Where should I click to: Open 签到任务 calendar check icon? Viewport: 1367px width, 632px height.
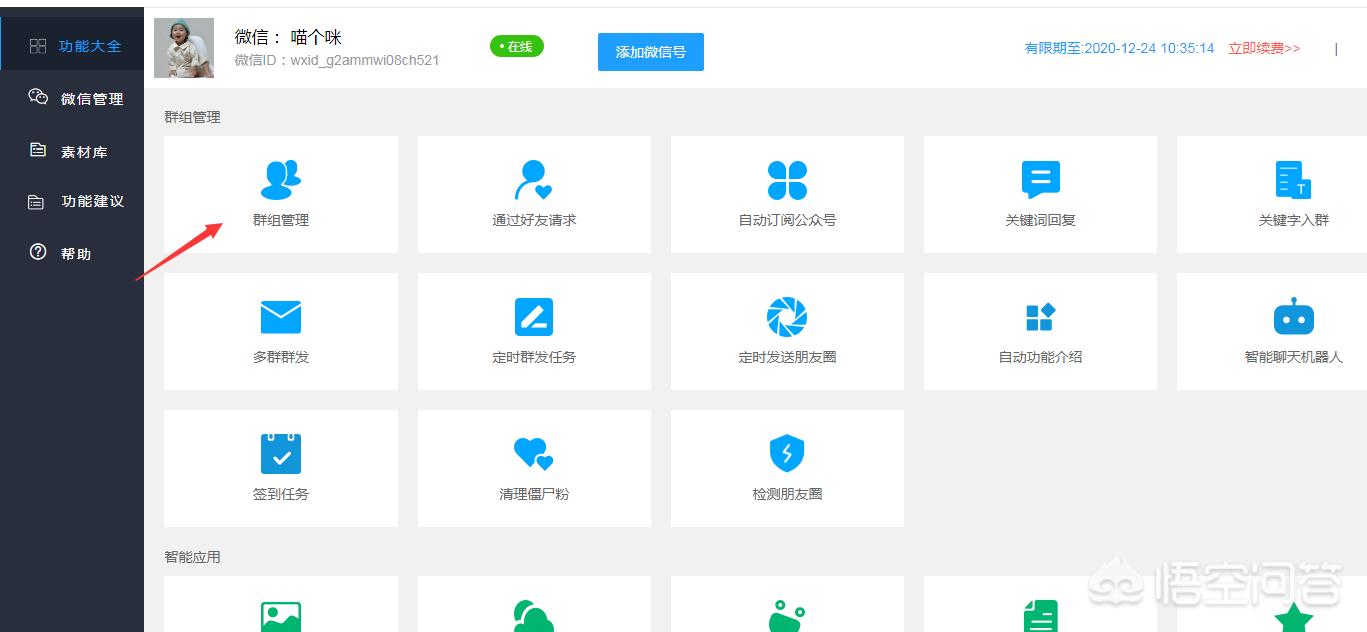coord(281,453)
